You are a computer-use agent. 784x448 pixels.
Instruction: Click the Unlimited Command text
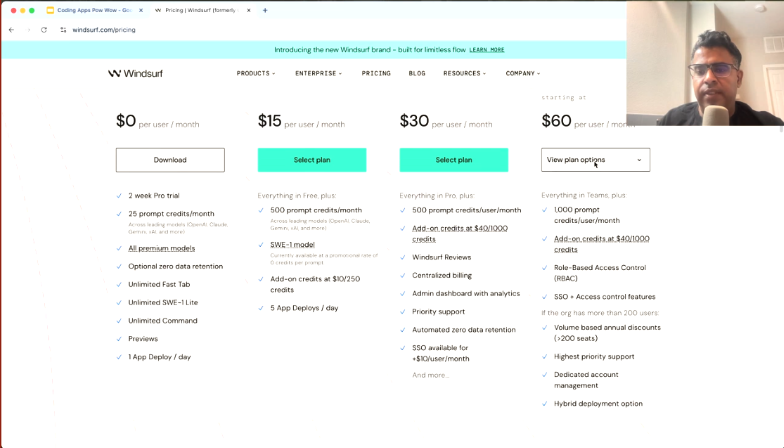point(162,320)
